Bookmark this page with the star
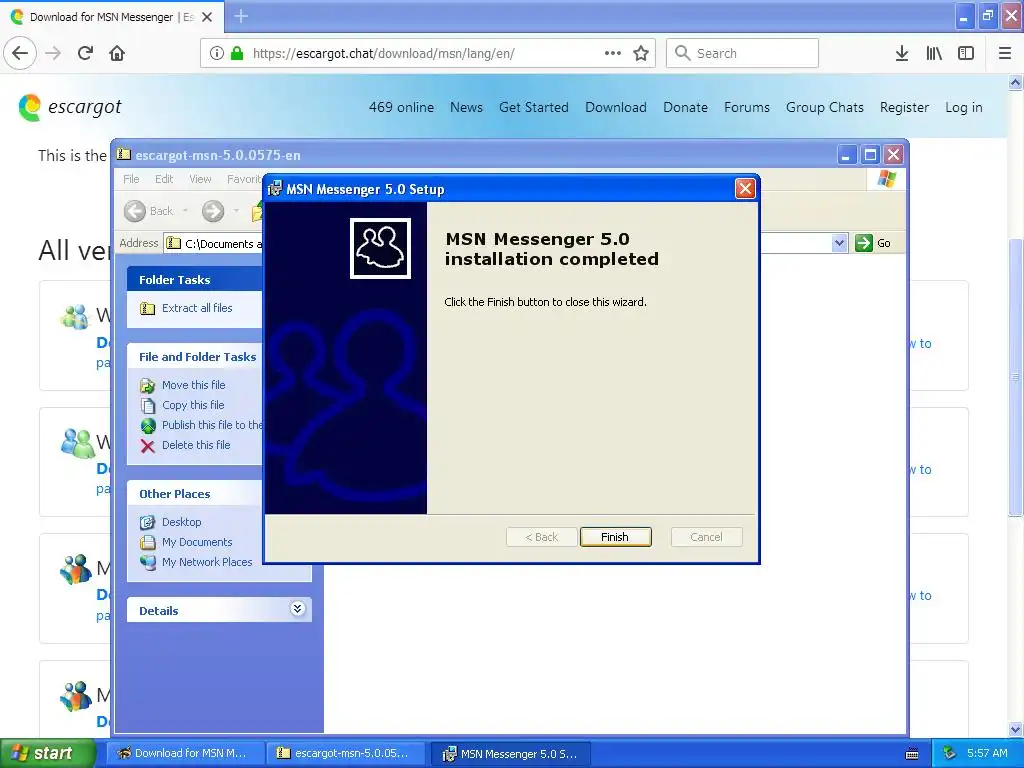Screen dimensions: 1024x768 click(641, 53)
